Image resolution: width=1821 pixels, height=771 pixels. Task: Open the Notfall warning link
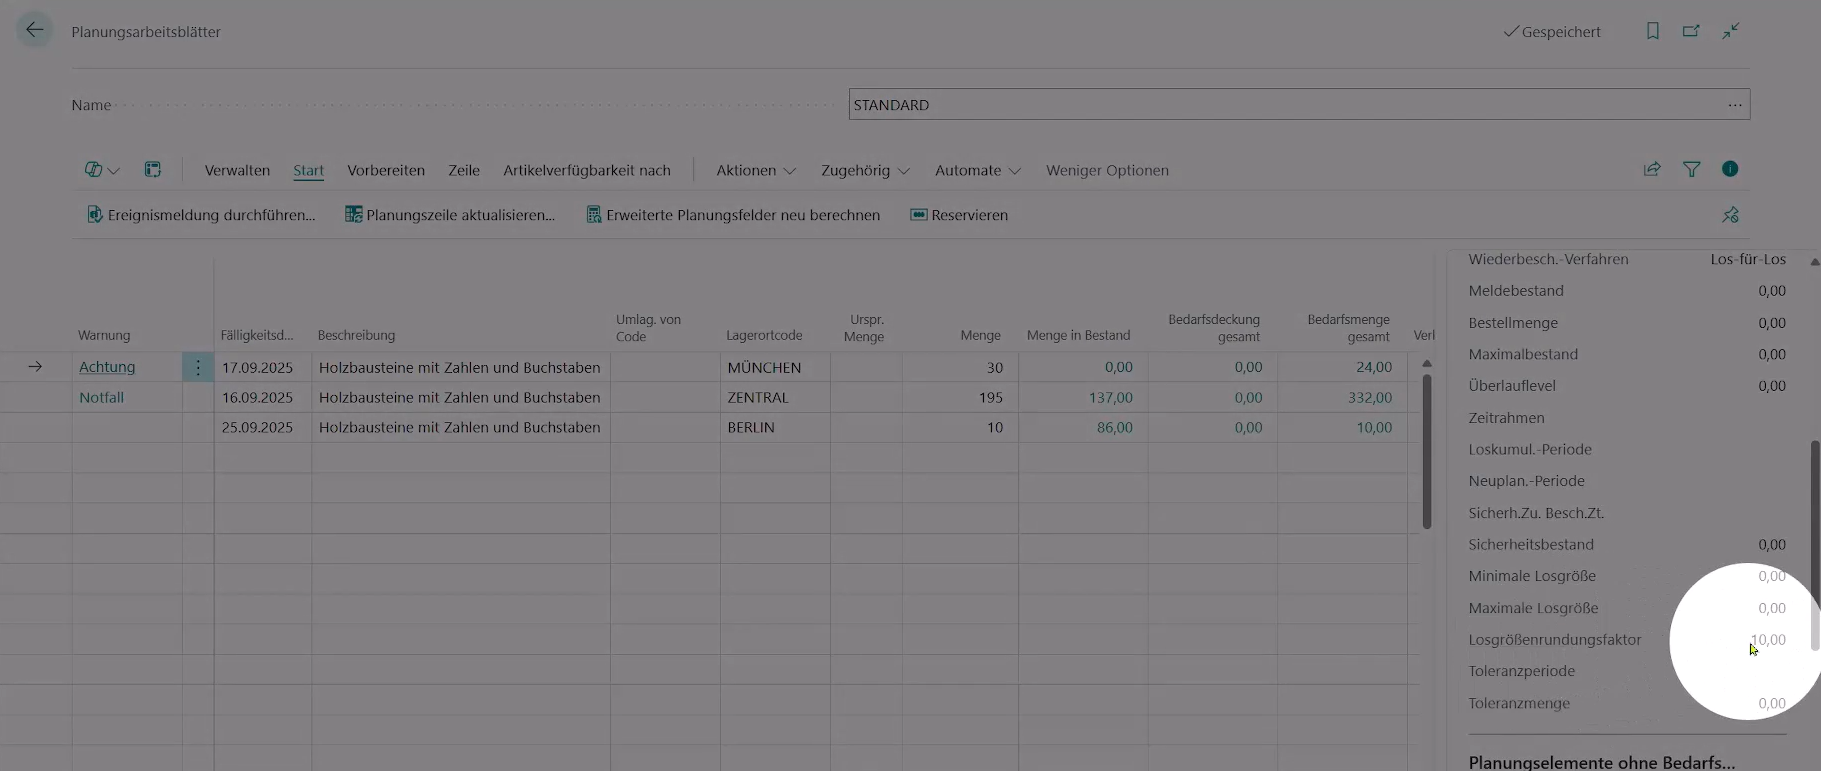(x=101, y=397)
